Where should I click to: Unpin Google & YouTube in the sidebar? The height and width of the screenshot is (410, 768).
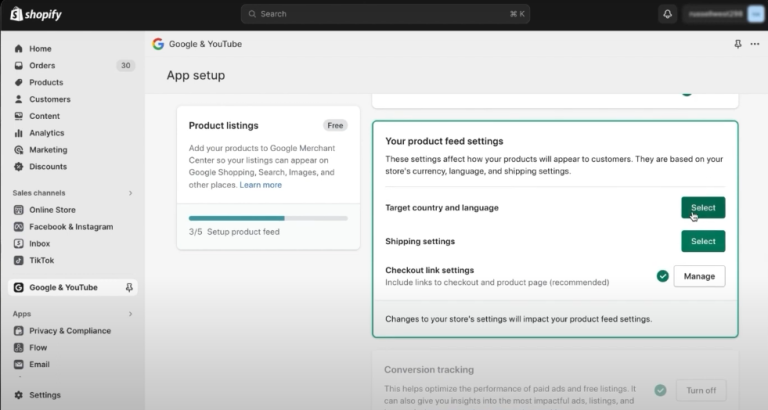pyautogui.click(x=129, y=288)
